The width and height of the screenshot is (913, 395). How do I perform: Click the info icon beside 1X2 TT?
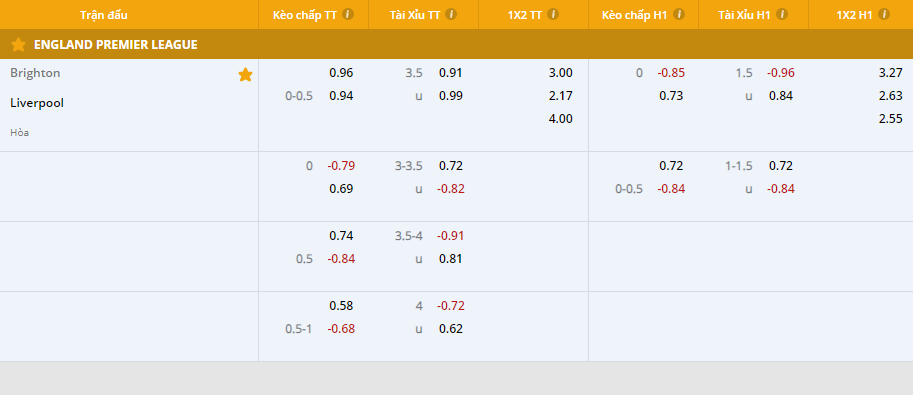[553, 15]
